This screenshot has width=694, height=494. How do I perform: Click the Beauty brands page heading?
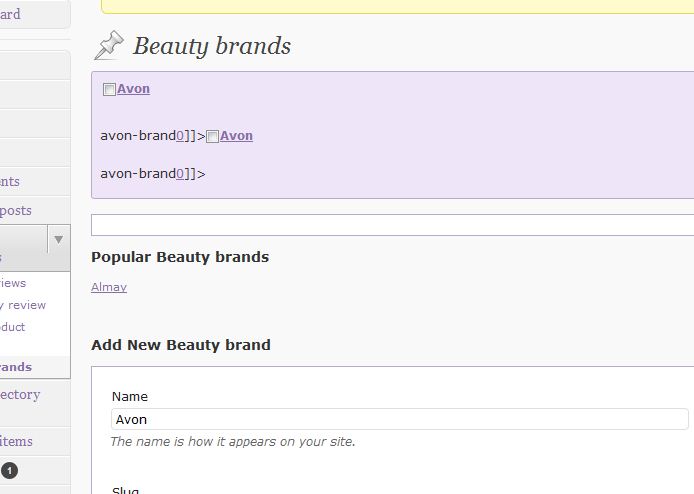coord(212,46)
